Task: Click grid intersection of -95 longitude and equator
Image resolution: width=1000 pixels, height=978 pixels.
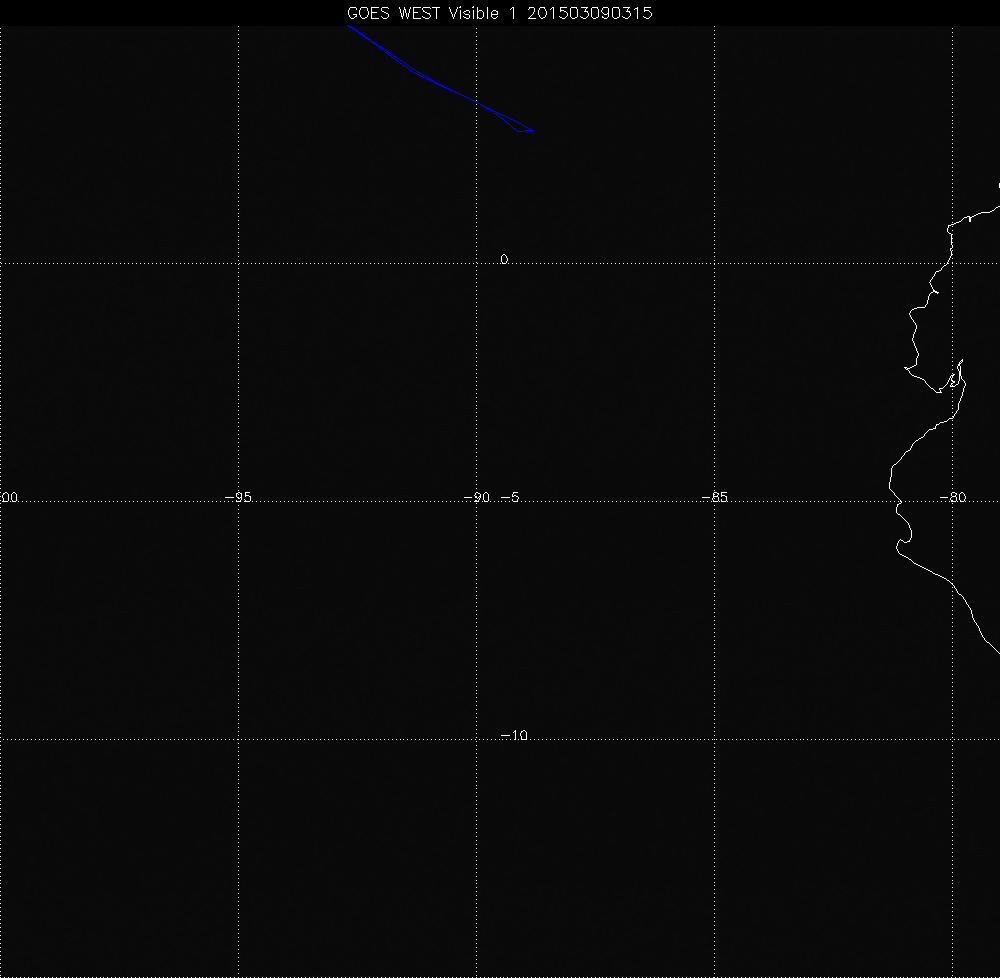Action: point(238,263)
